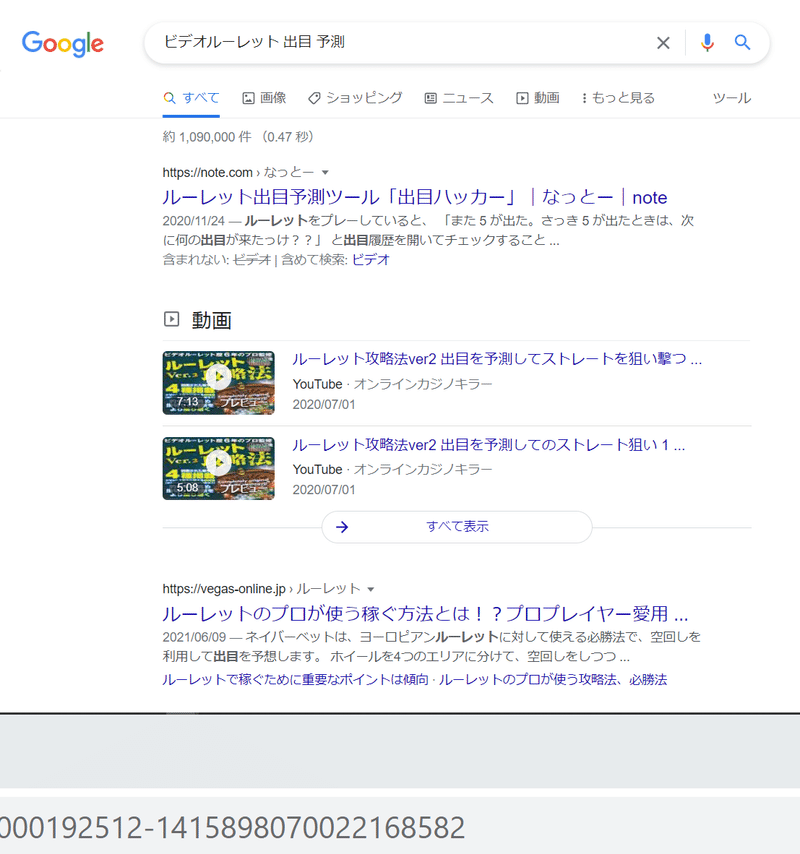Play the 7:13 video thumbnail
Screen dimensions: 800x854
(218, 382)
